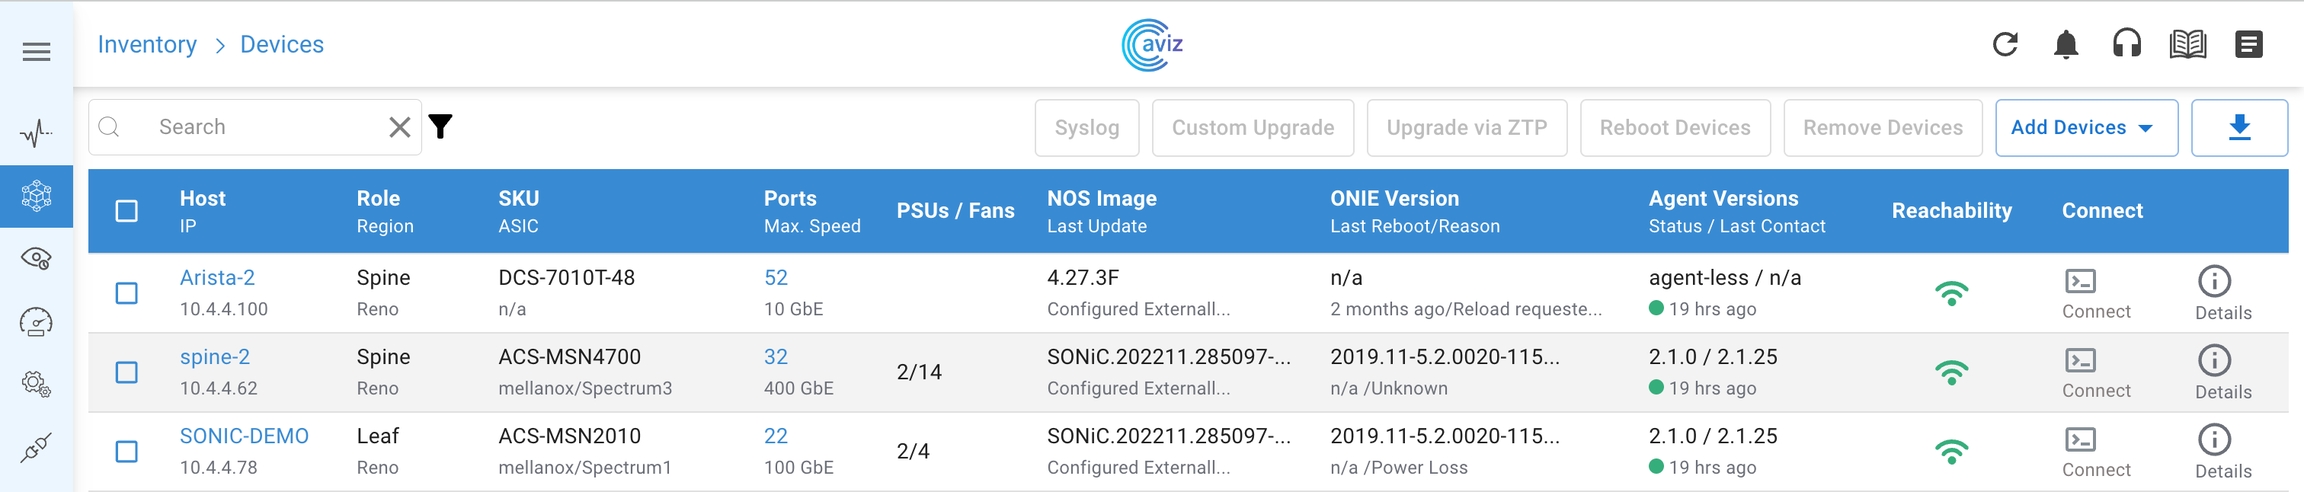Select the Arista-2 row checkbox
Image resolution: width=2304 pixels, height=492 pixels.
coord(127,293)
